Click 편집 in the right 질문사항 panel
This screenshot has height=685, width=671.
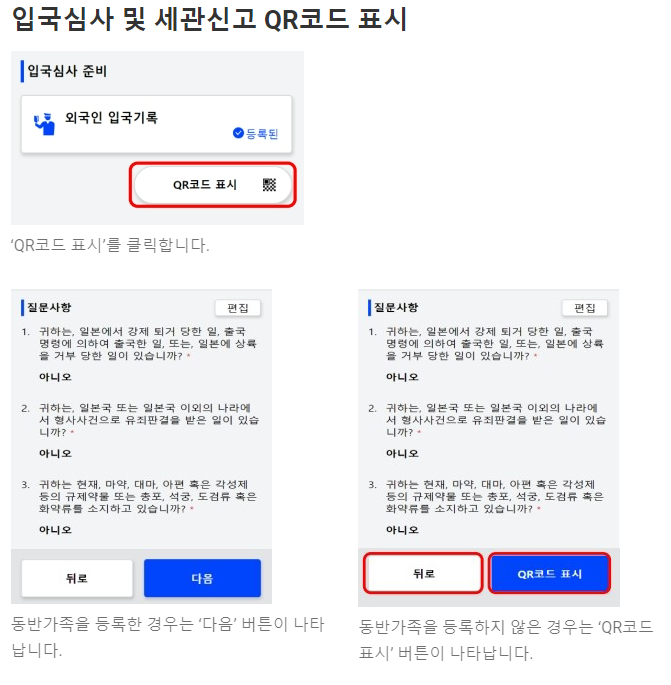click(585, 308)
